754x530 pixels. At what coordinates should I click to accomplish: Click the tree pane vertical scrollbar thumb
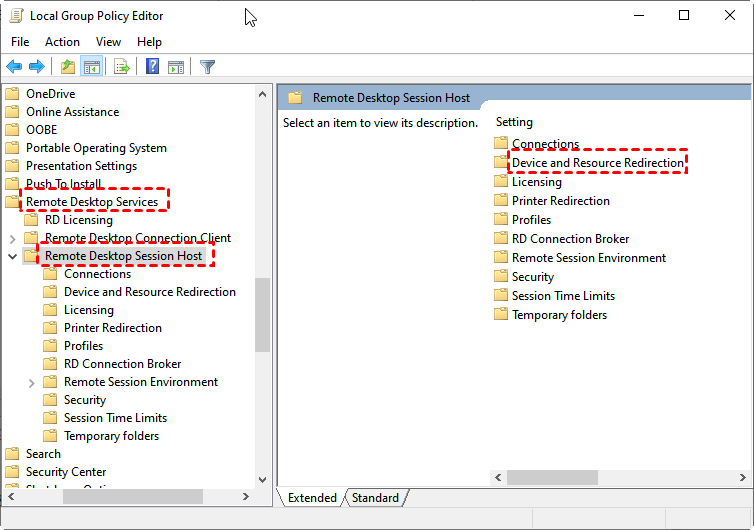(x=263, y=315)
